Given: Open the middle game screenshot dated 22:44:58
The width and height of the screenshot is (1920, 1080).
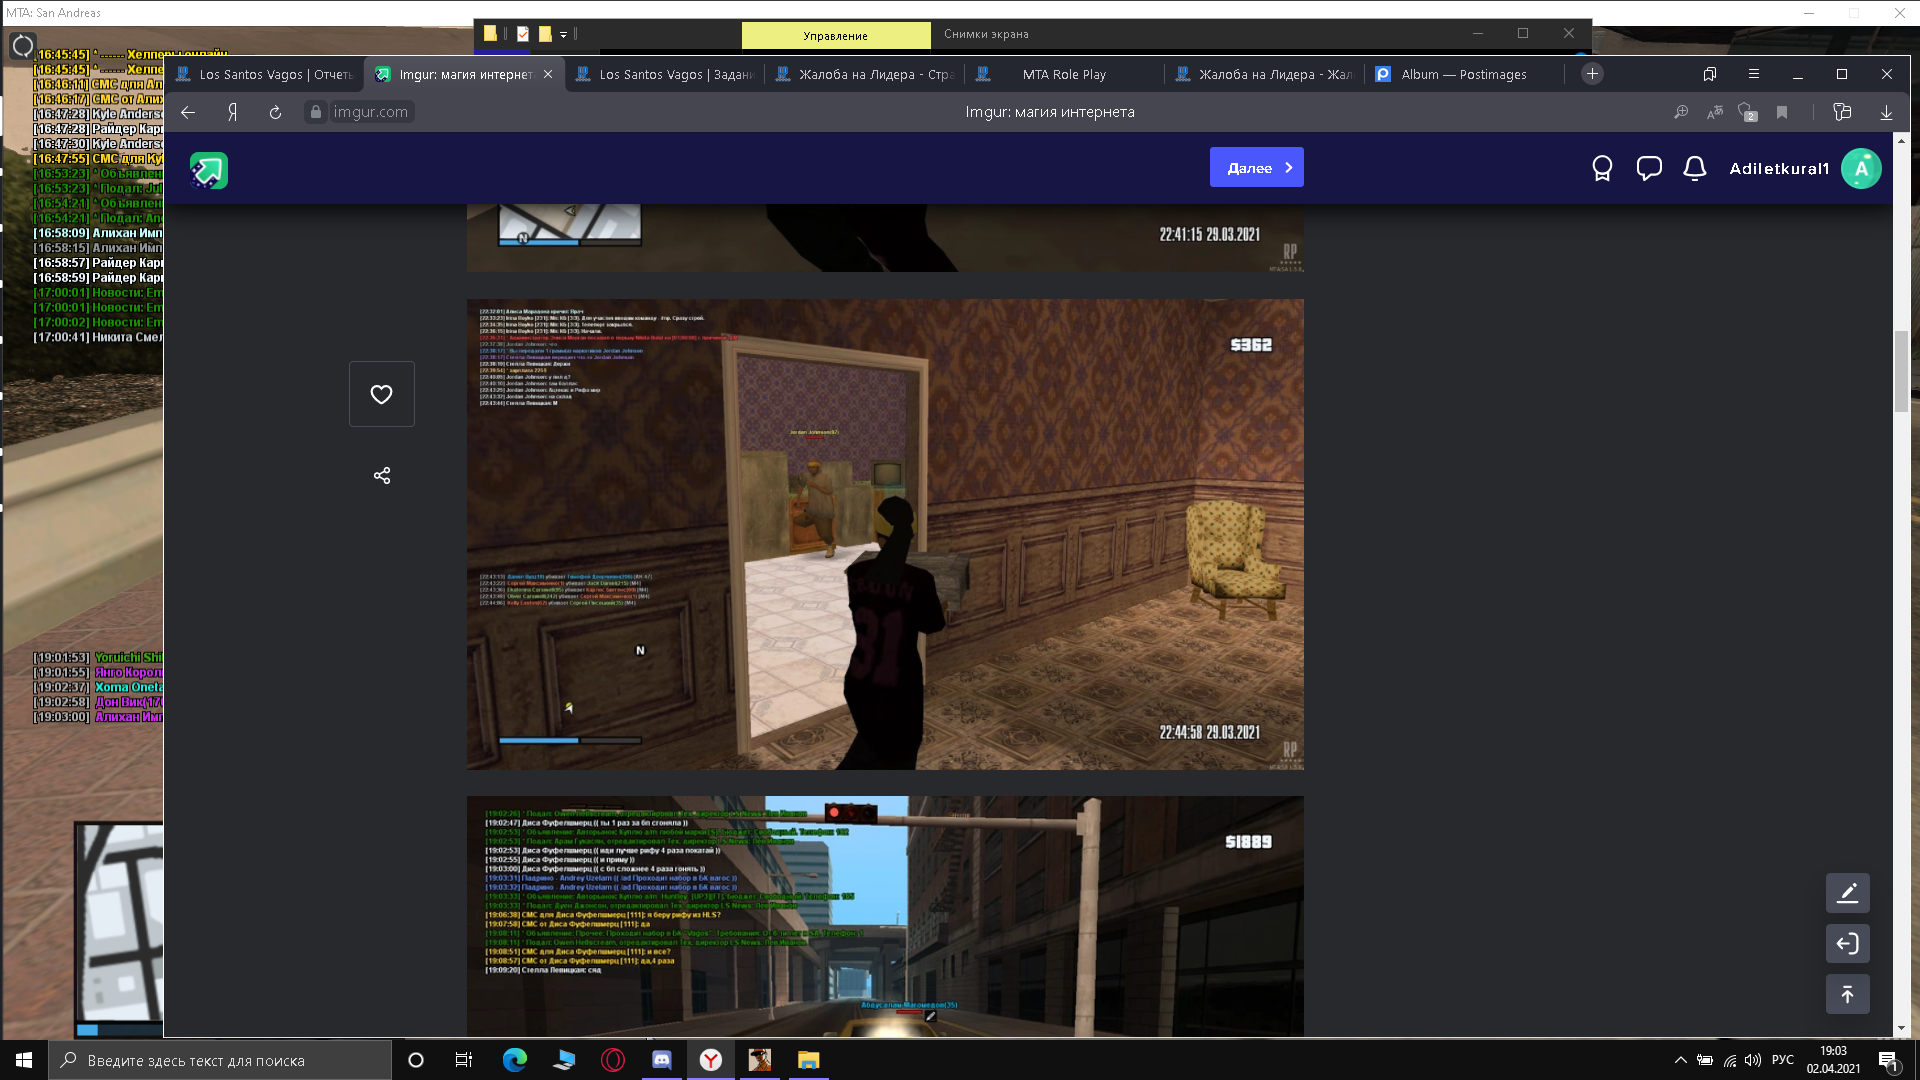Looking at the screenshot, I should [x=885, y=534].
